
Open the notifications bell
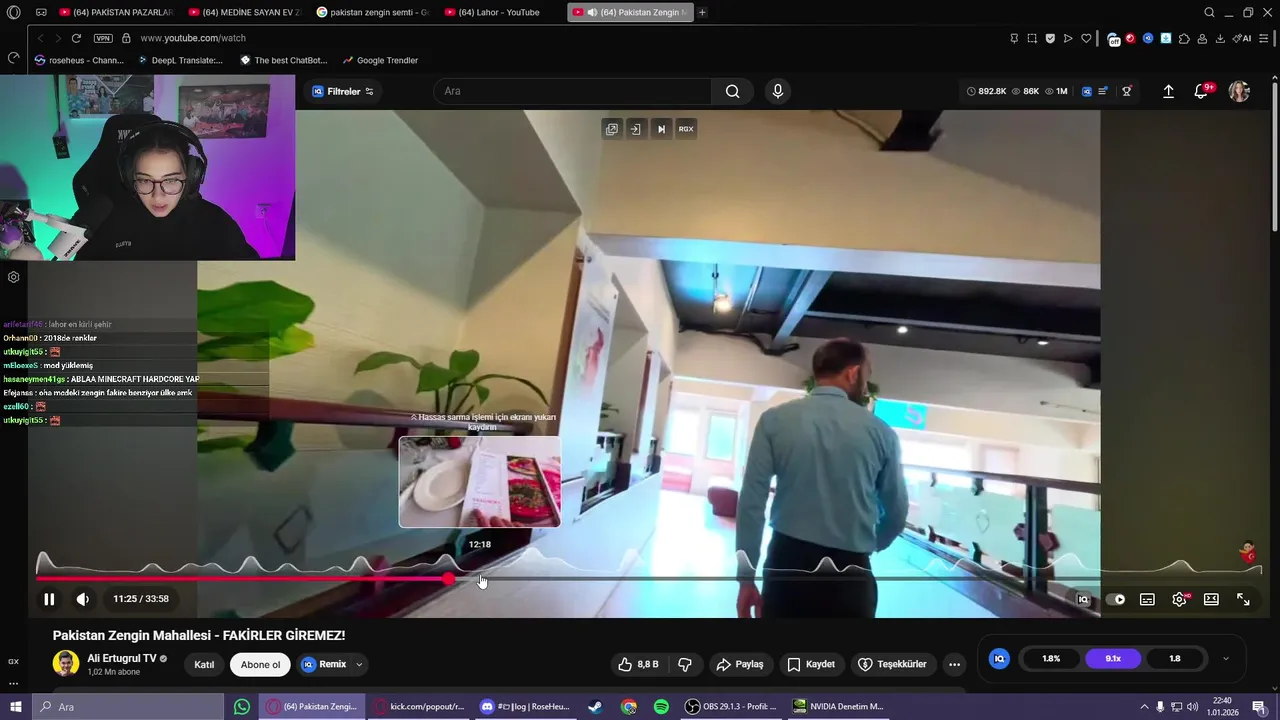tap(1201, 91)
